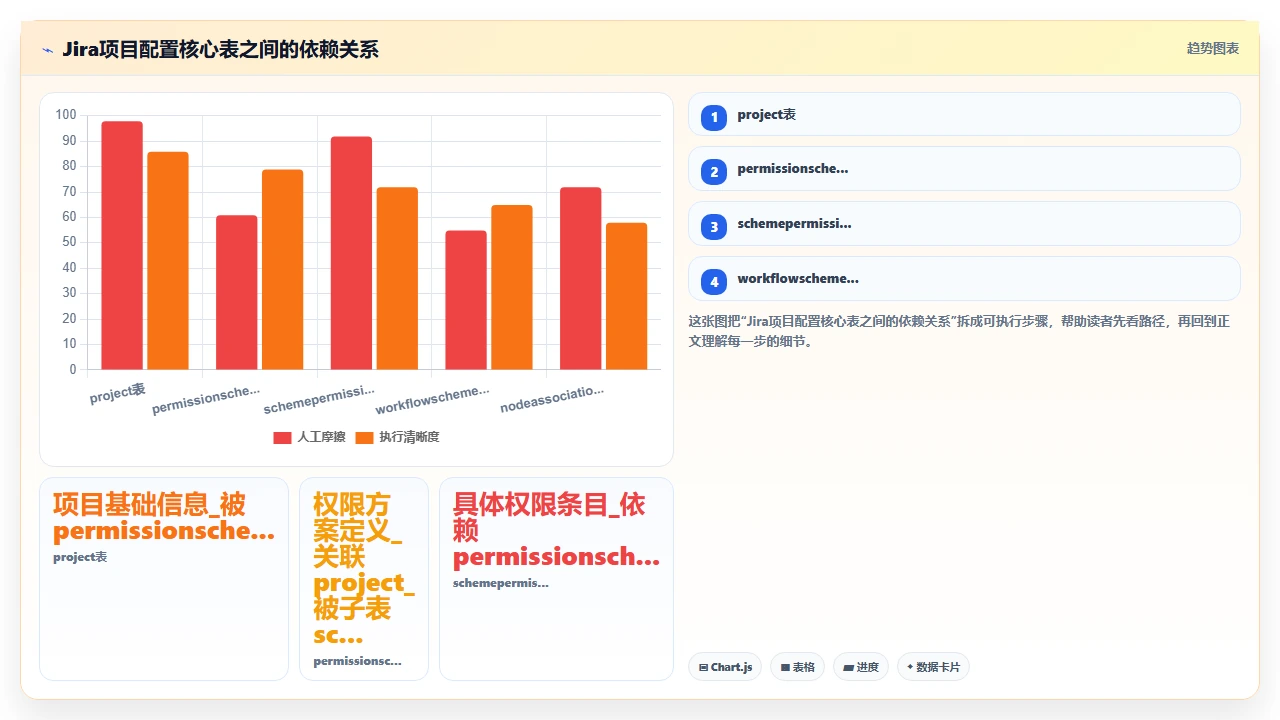1280x720 pixels.
Task: Click the red permissionsche... bar in chart
Action: coord(237,293)
